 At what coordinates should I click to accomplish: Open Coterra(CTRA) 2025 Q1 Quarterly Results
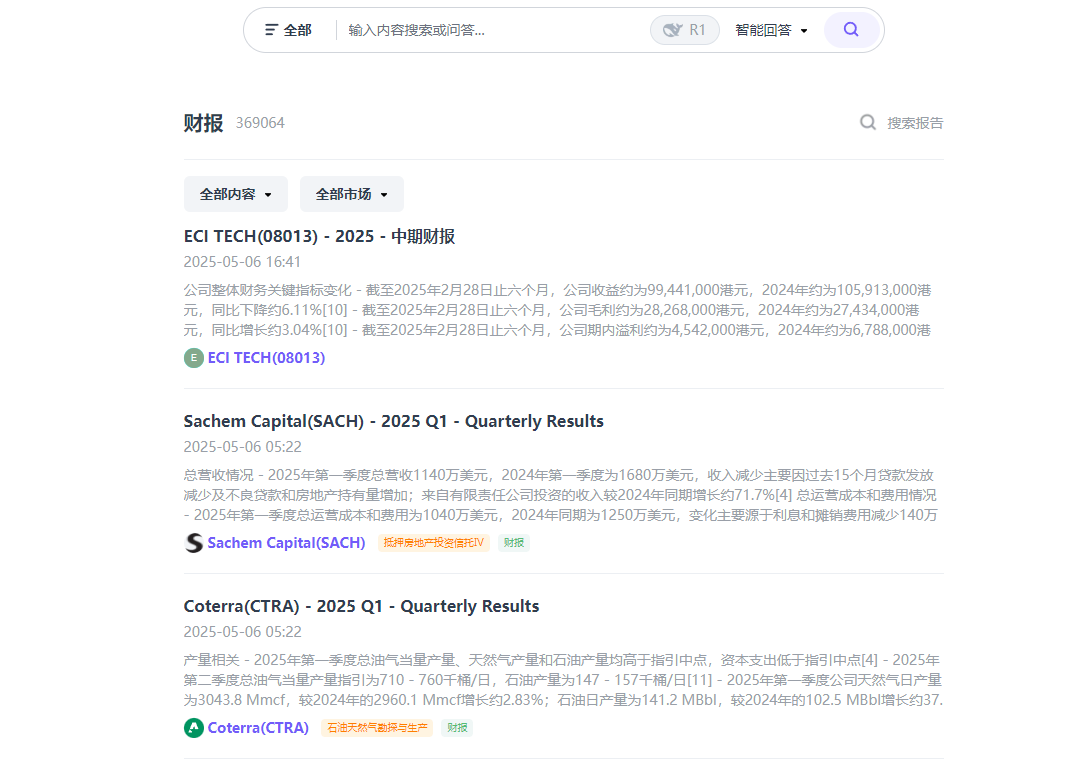coord(362,606)
